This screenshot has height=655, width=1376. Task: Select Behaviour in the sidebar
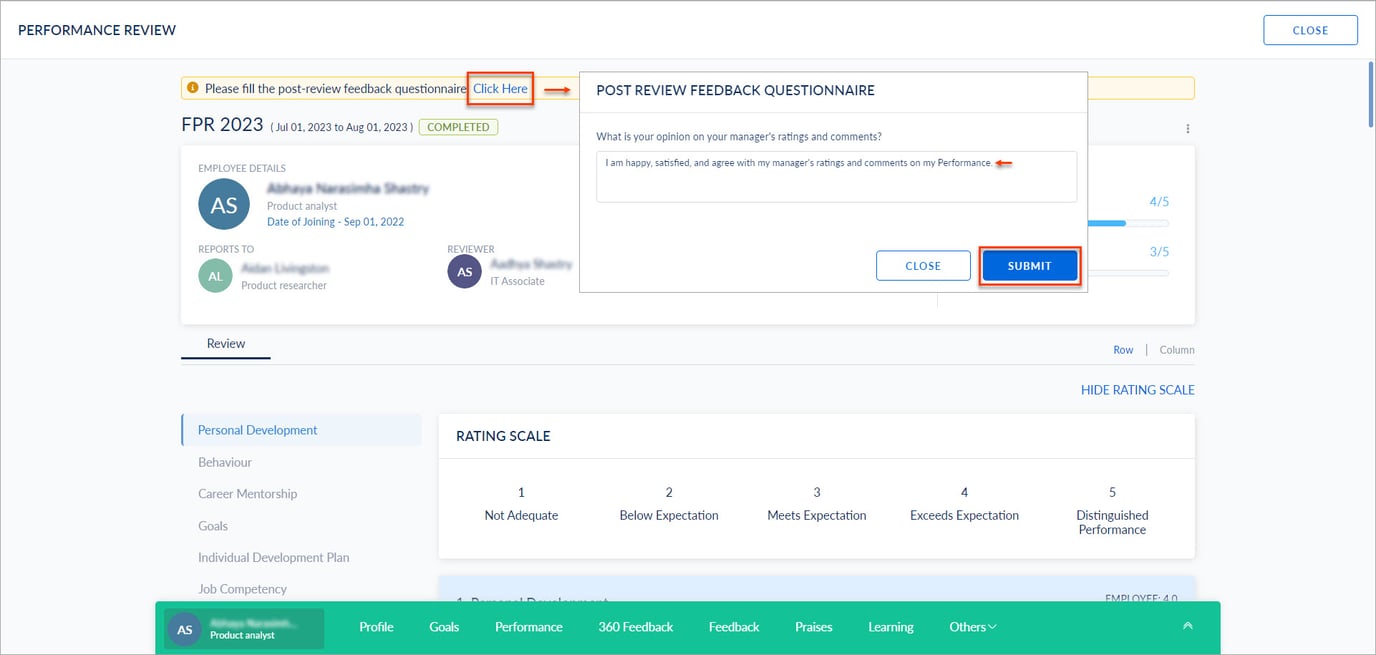225,462
